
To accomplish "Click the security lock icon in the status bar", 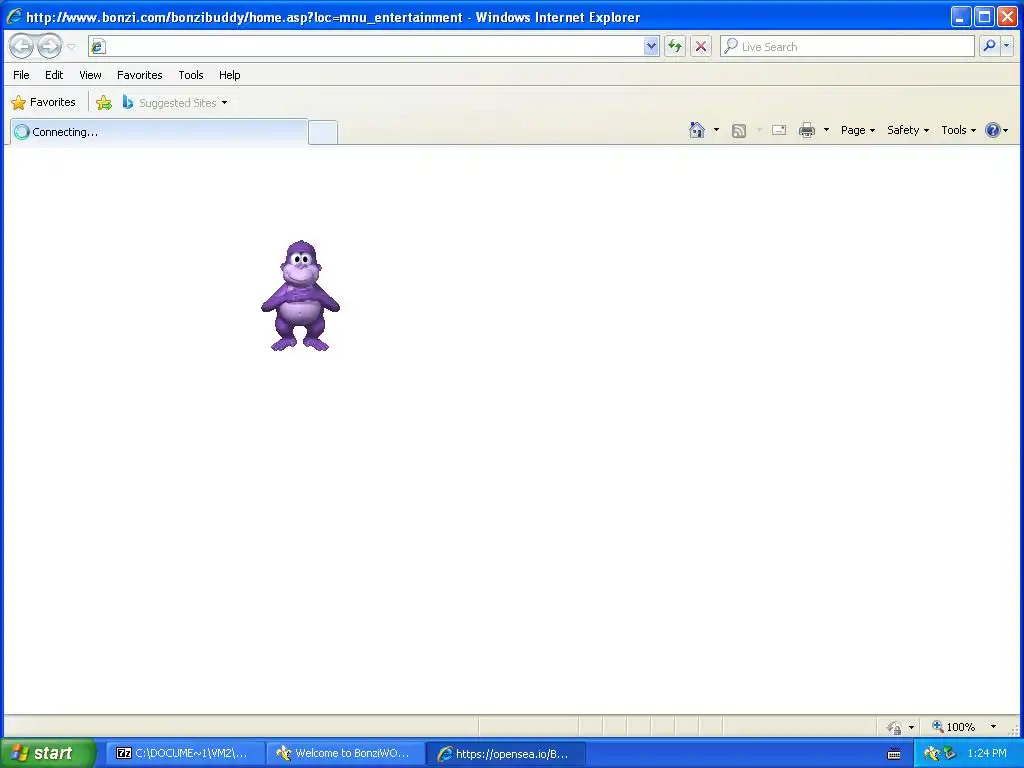I will 894,727.
